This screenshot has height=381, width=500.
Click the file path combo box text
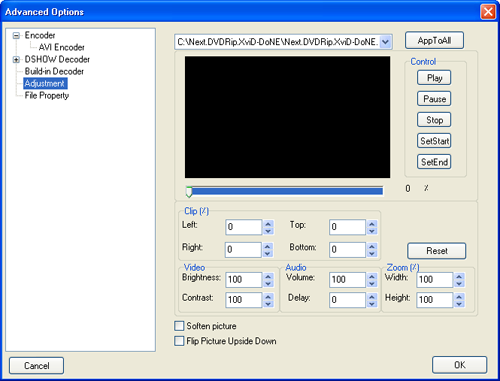click(x=277, y=42)
